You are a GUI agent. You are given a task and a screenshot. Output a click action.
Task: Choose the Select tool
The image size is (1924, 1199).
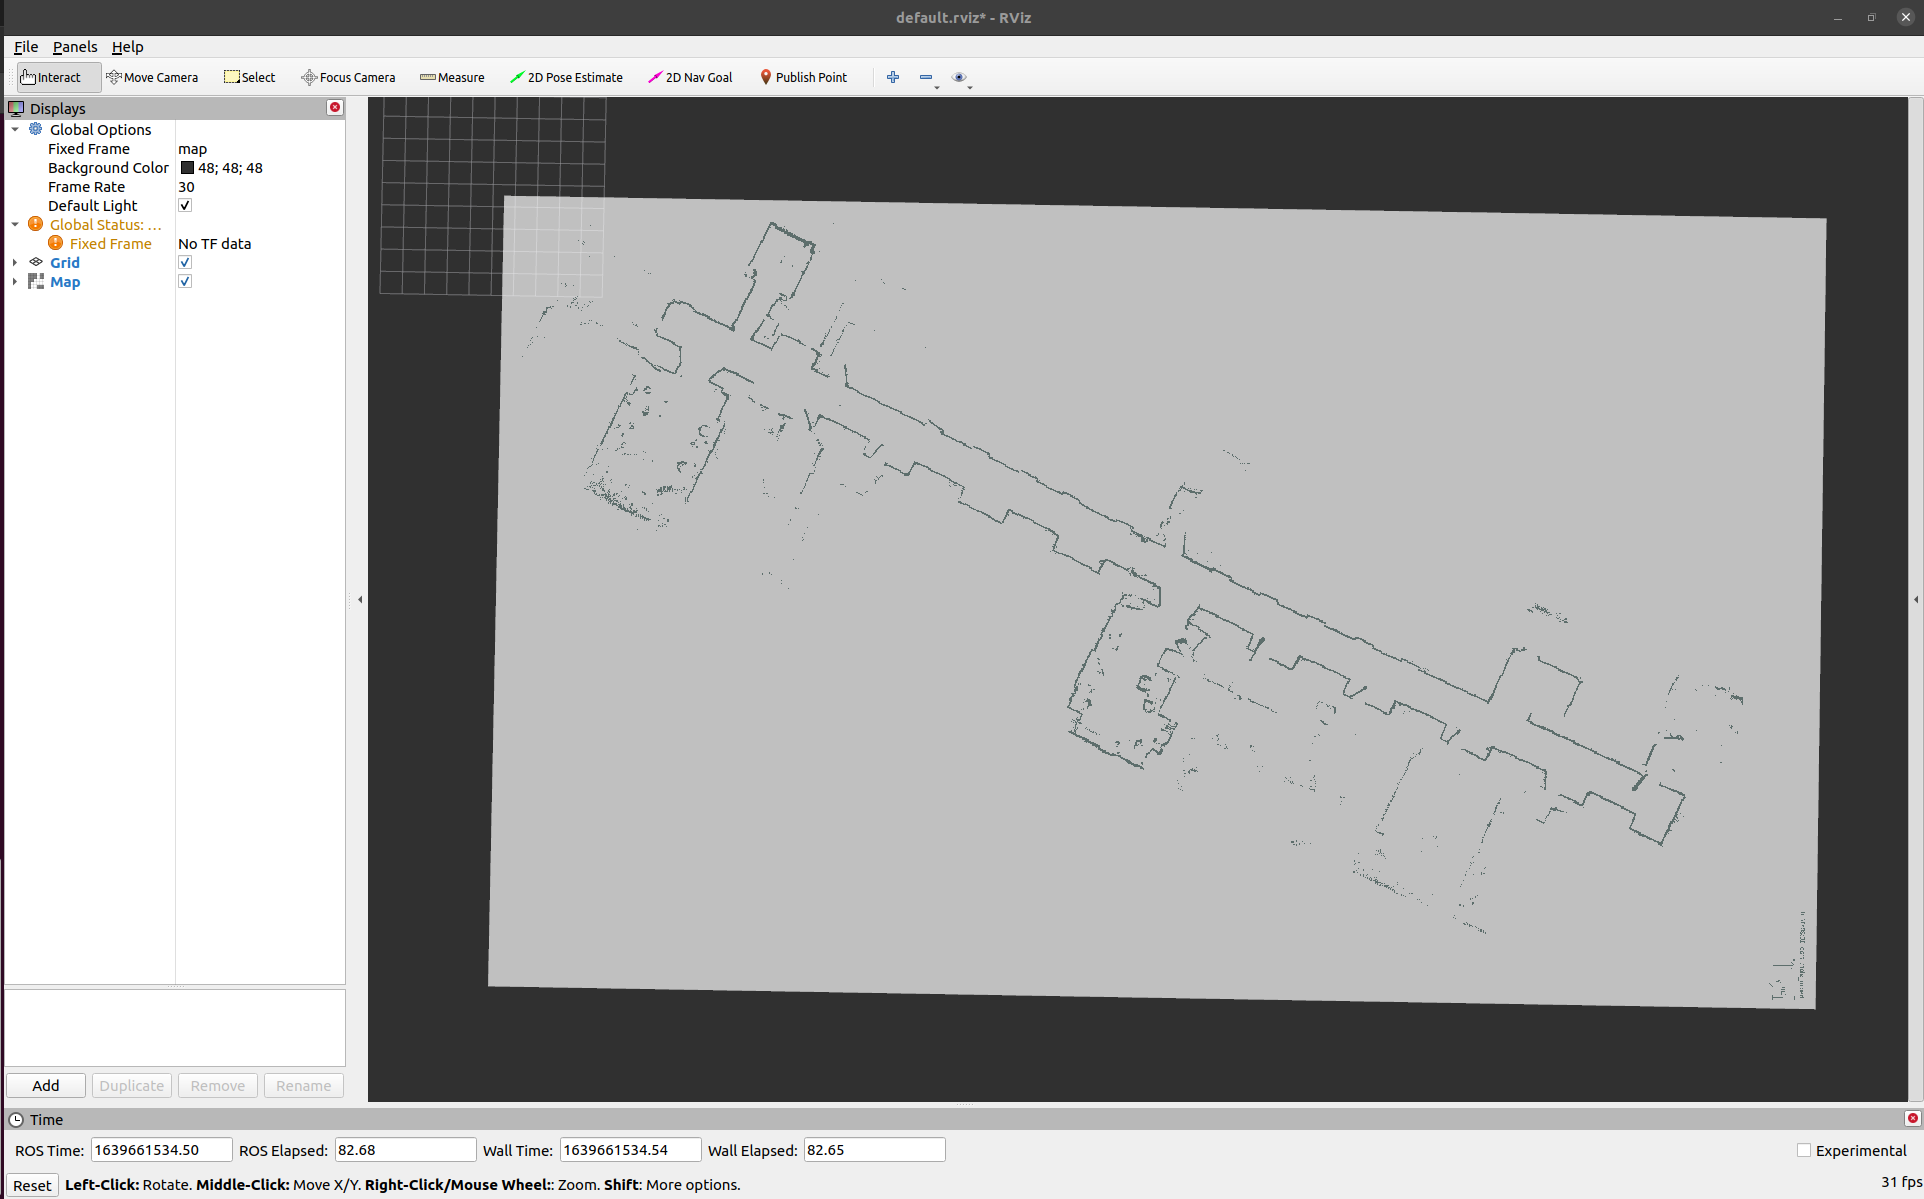click(x=250, y=77)
